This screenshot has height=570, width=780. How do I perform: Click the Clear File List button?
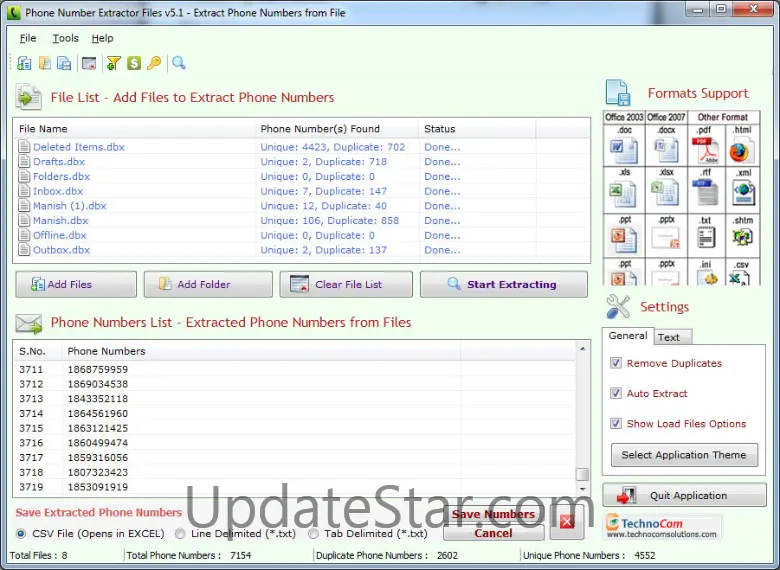346,285
